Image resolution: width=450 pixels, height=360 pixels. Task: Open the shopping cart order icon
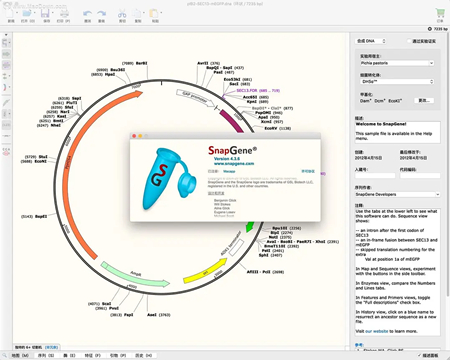[440, 13]
